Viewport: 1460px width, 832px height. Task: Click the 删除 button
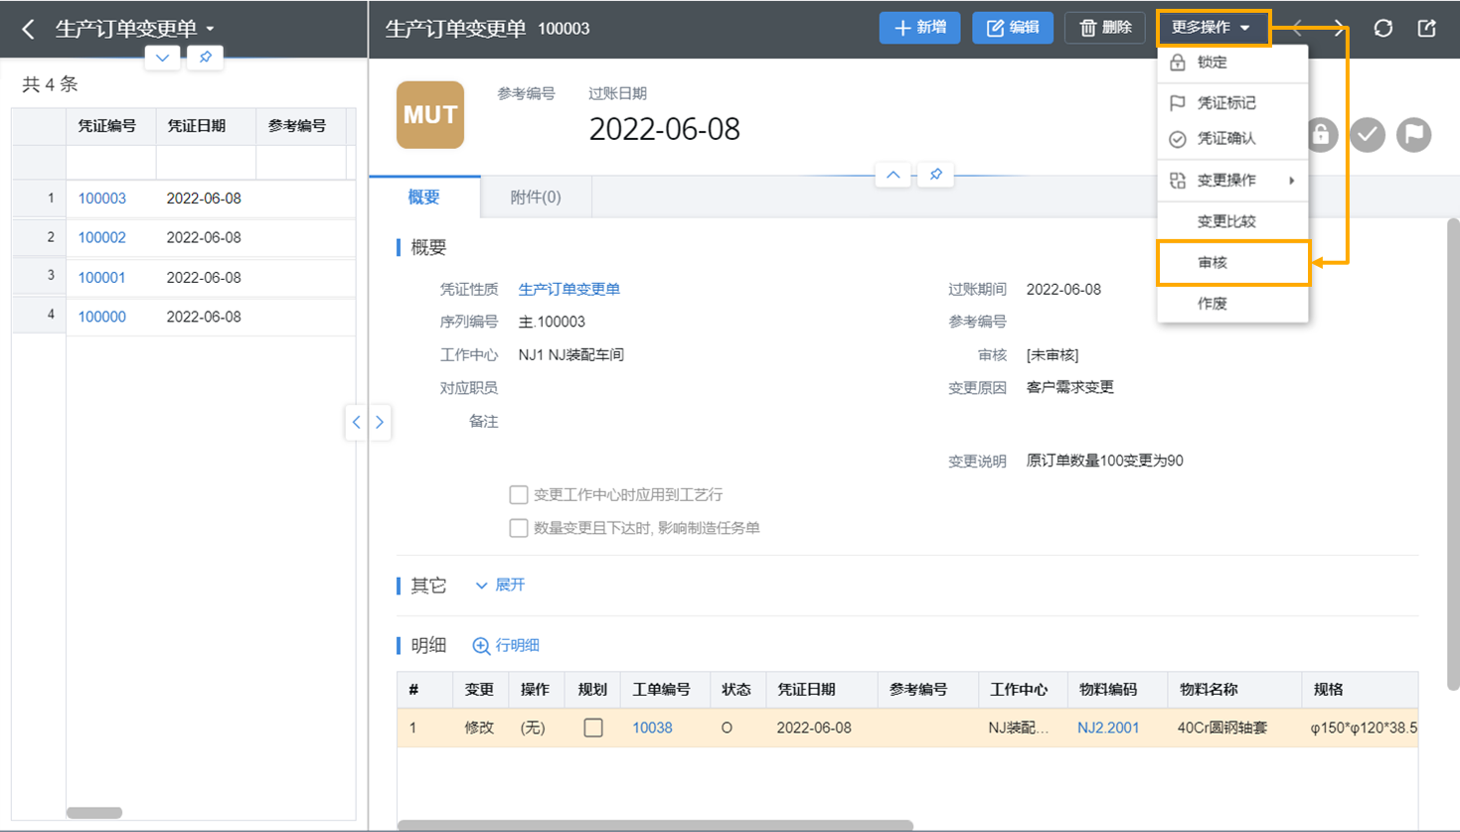1105,28
